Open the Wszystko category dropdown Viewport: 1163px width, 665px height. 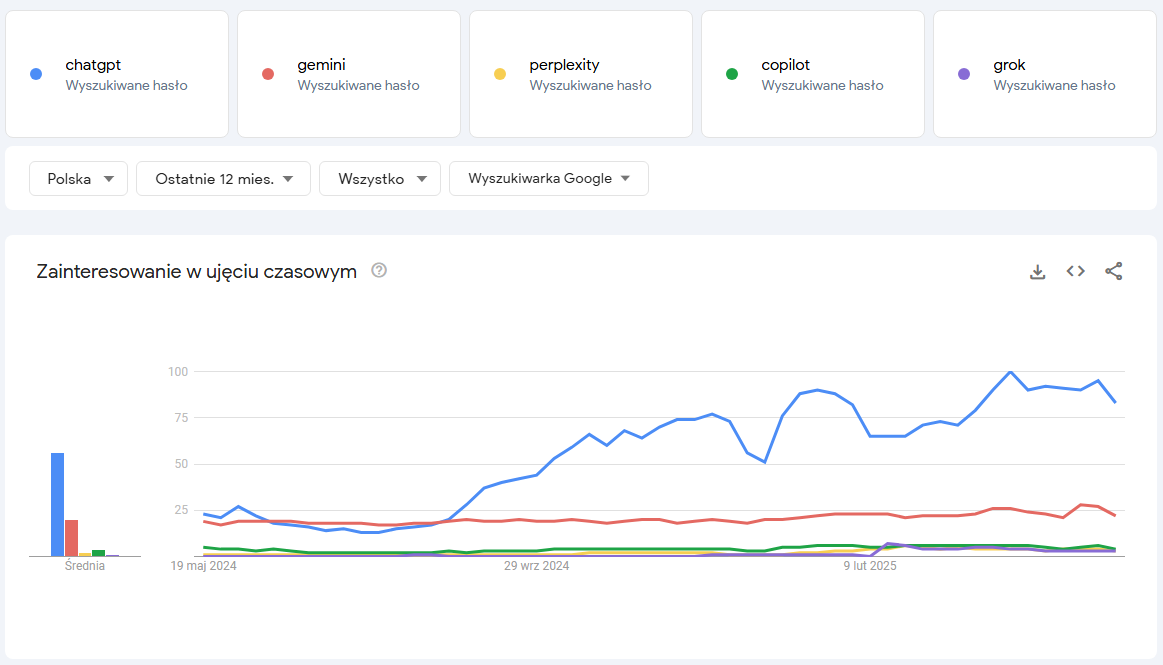pos(380,179)
